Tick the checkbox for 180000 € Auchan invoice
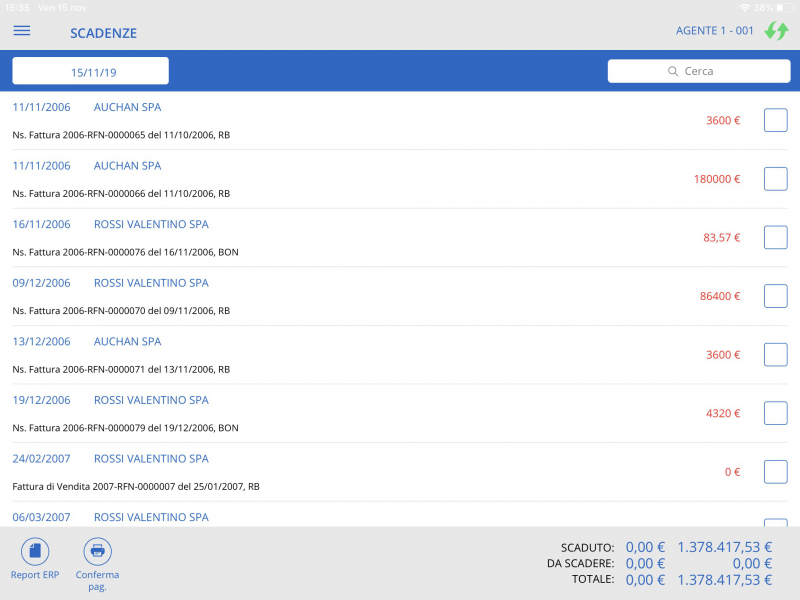 775,179
